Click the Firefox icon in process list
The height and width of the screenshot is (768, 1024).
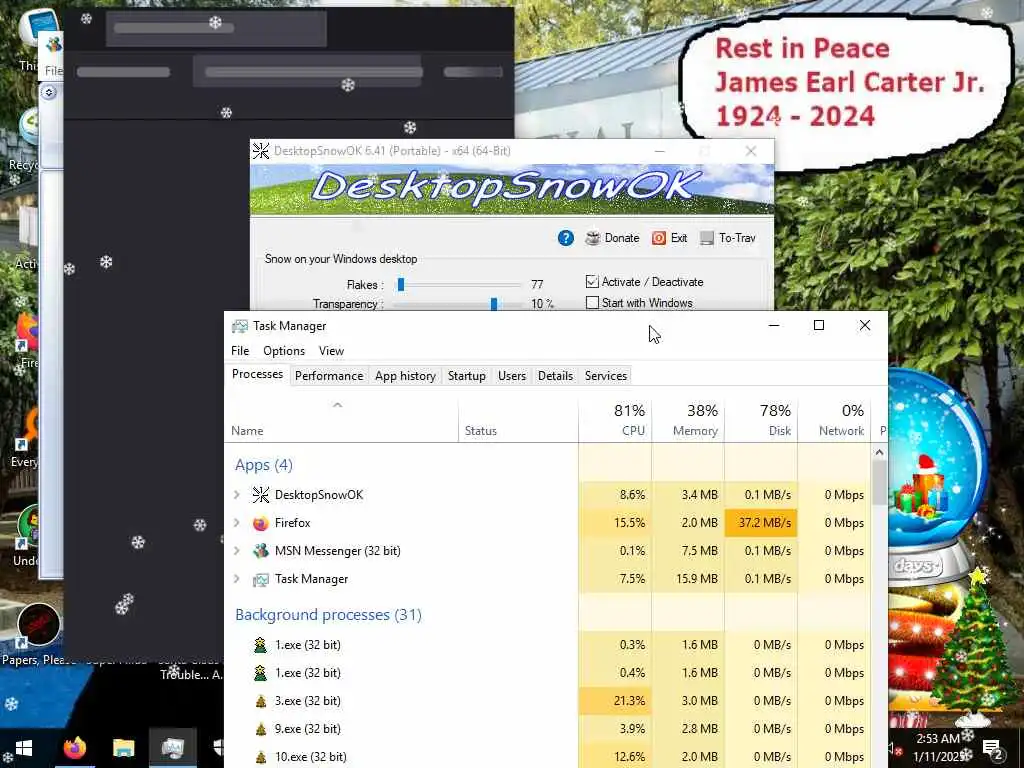(261, 523)
